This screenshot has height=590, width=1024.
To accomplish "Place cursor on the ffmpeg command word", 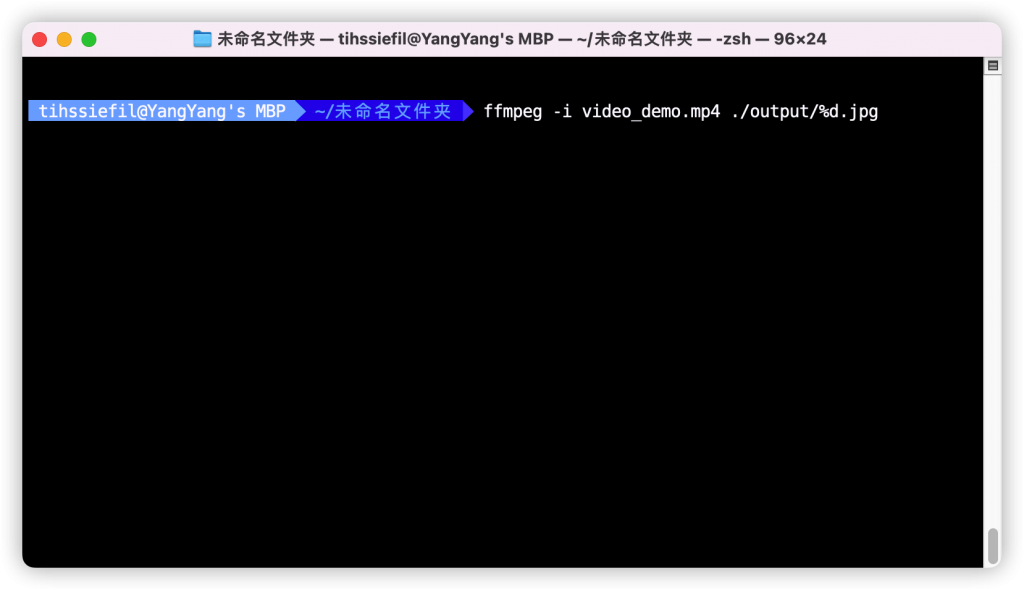I will (513, 112).
